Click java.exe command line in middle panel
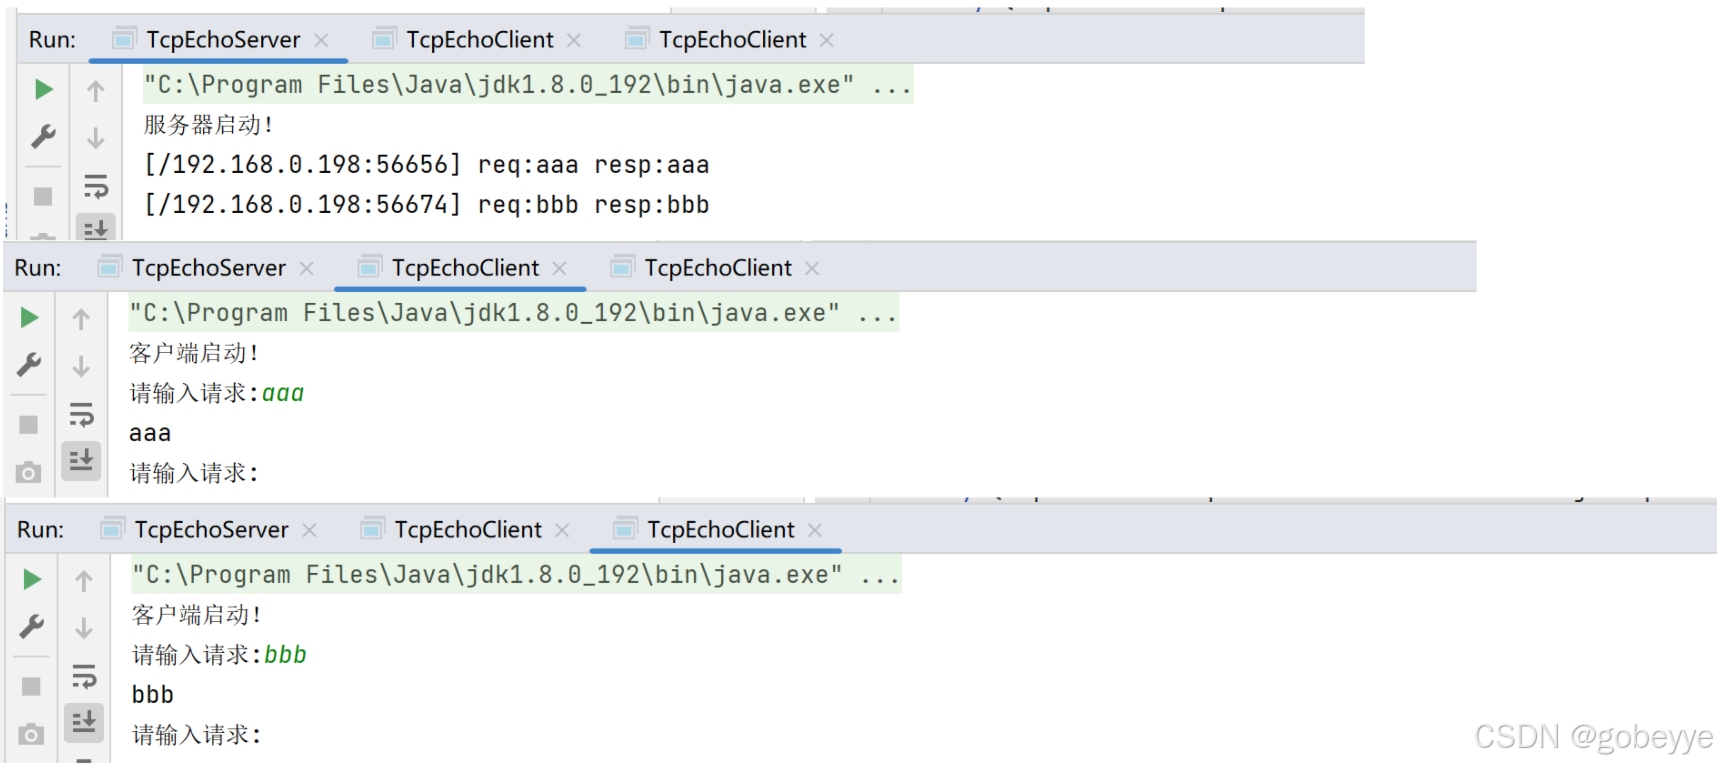 point(513,313)
